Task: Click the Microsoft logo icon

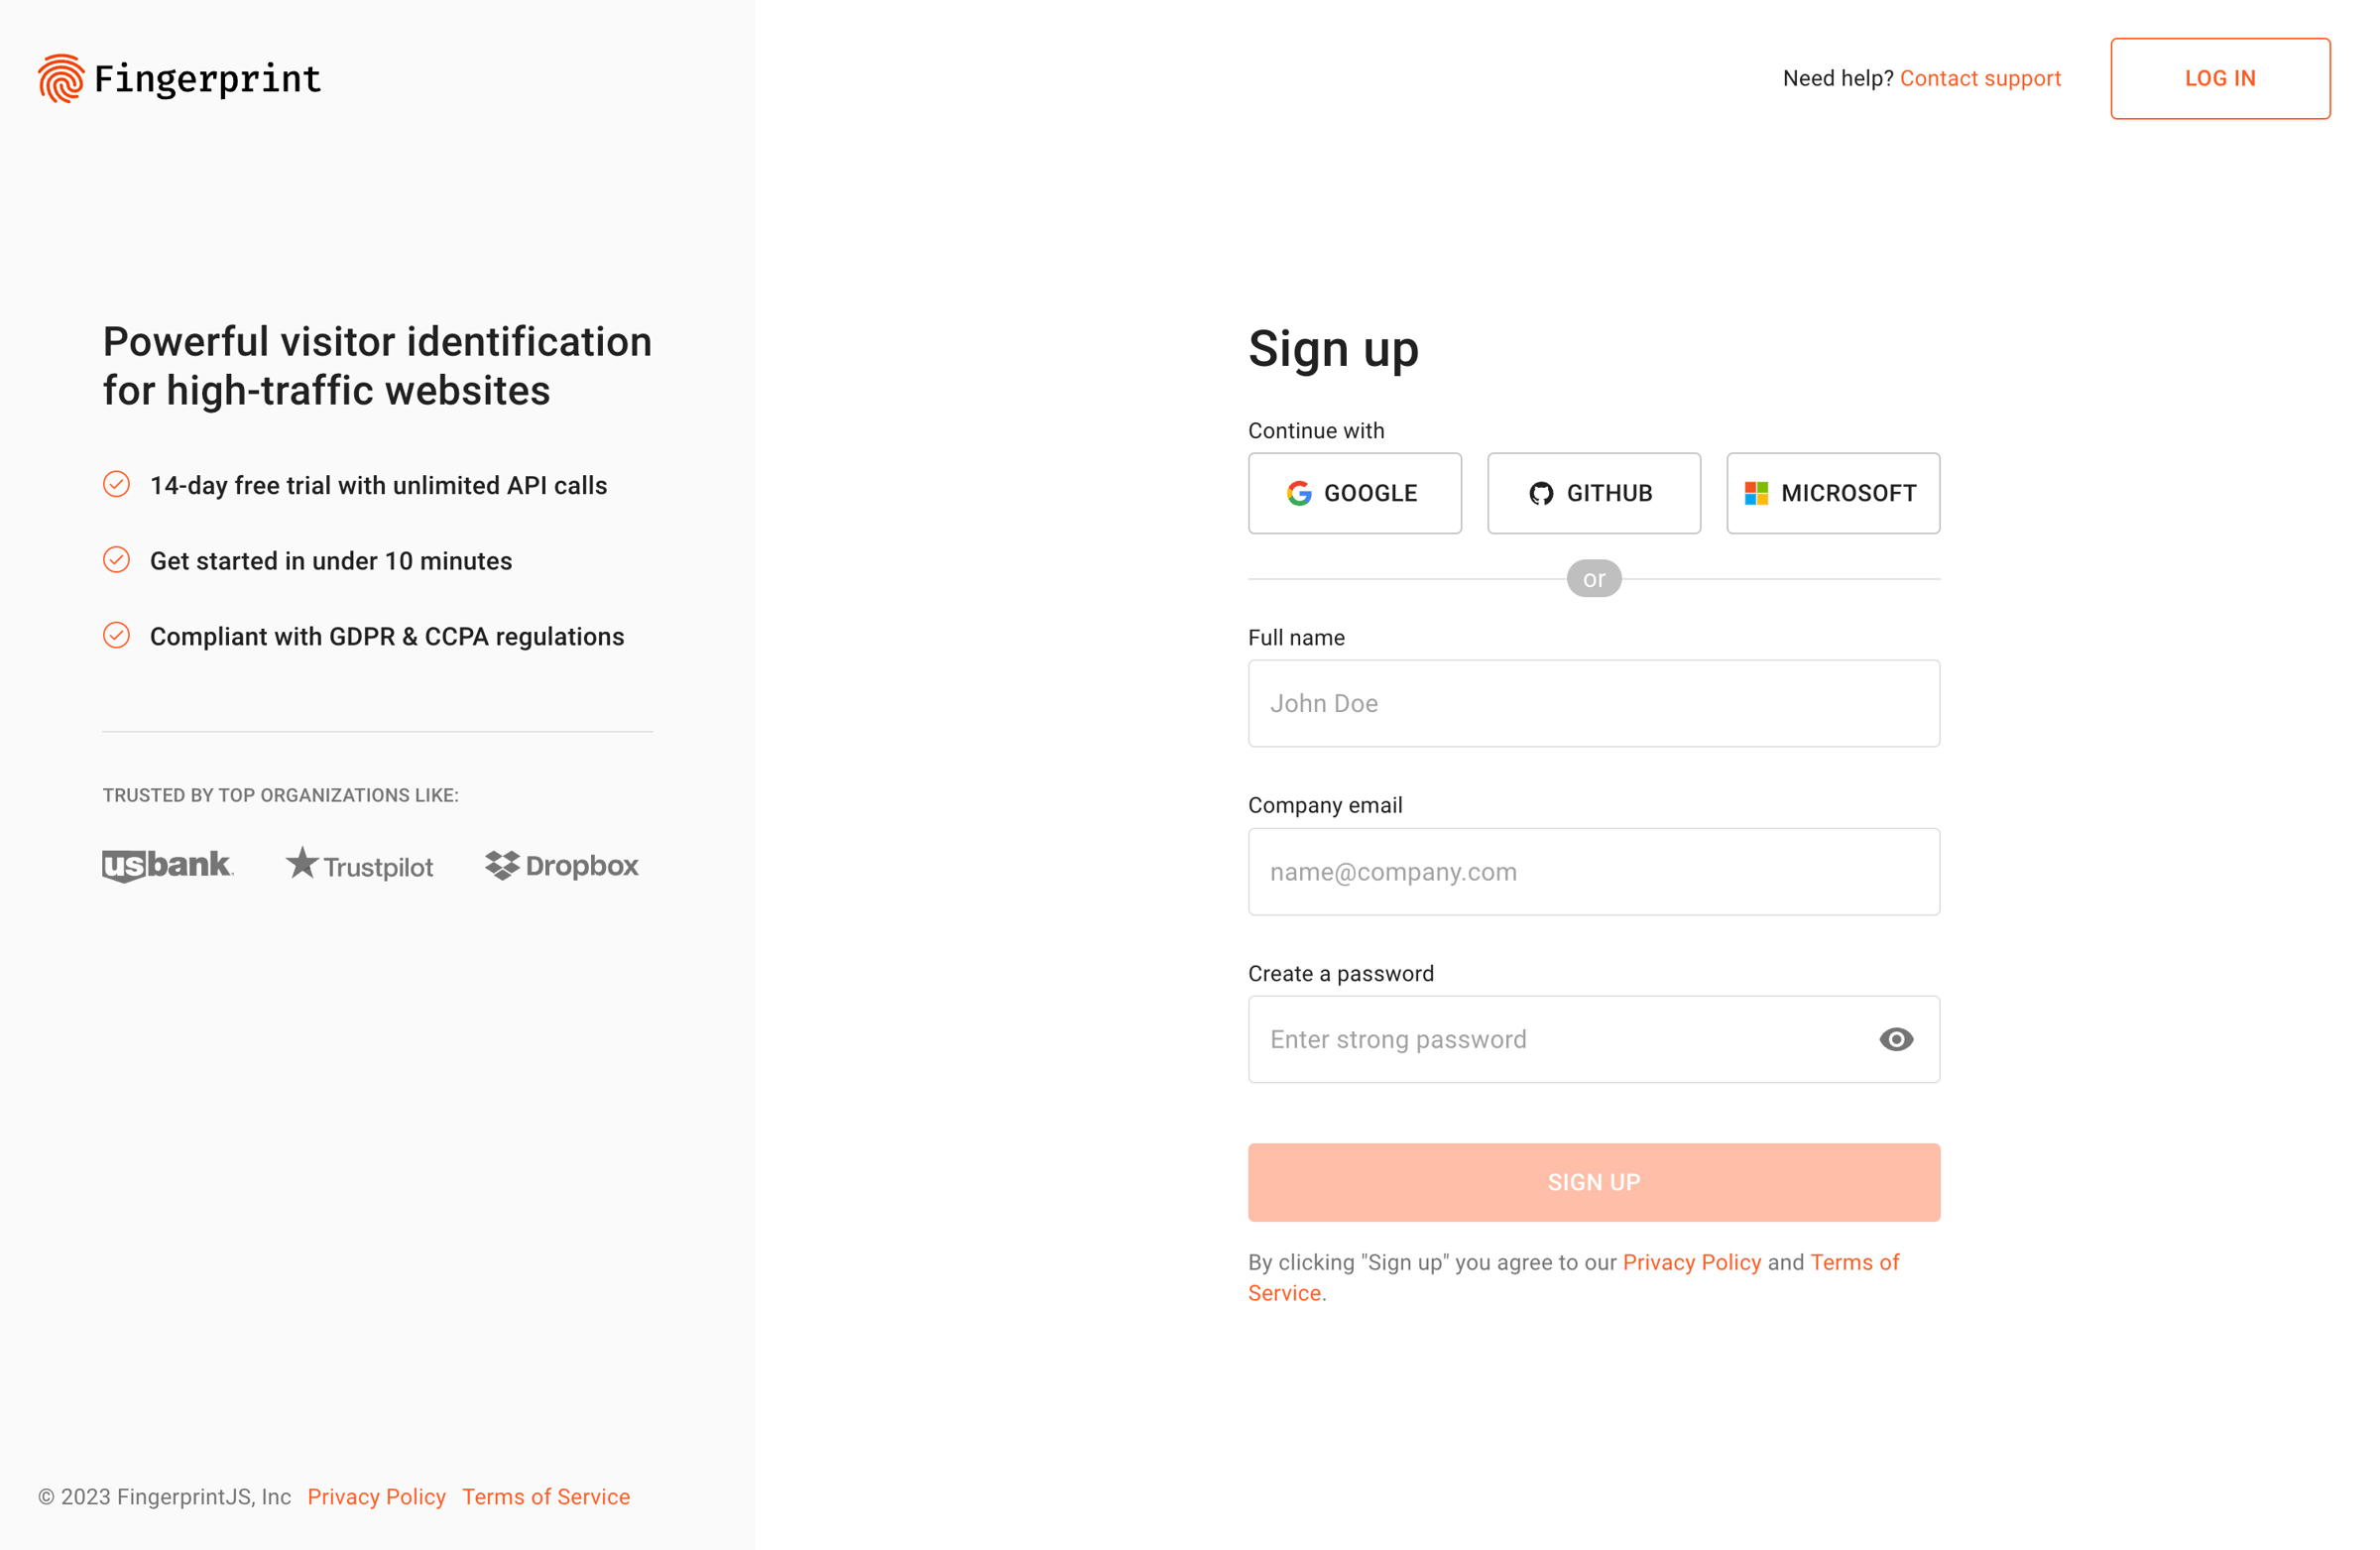Action: coord(1756,493)
